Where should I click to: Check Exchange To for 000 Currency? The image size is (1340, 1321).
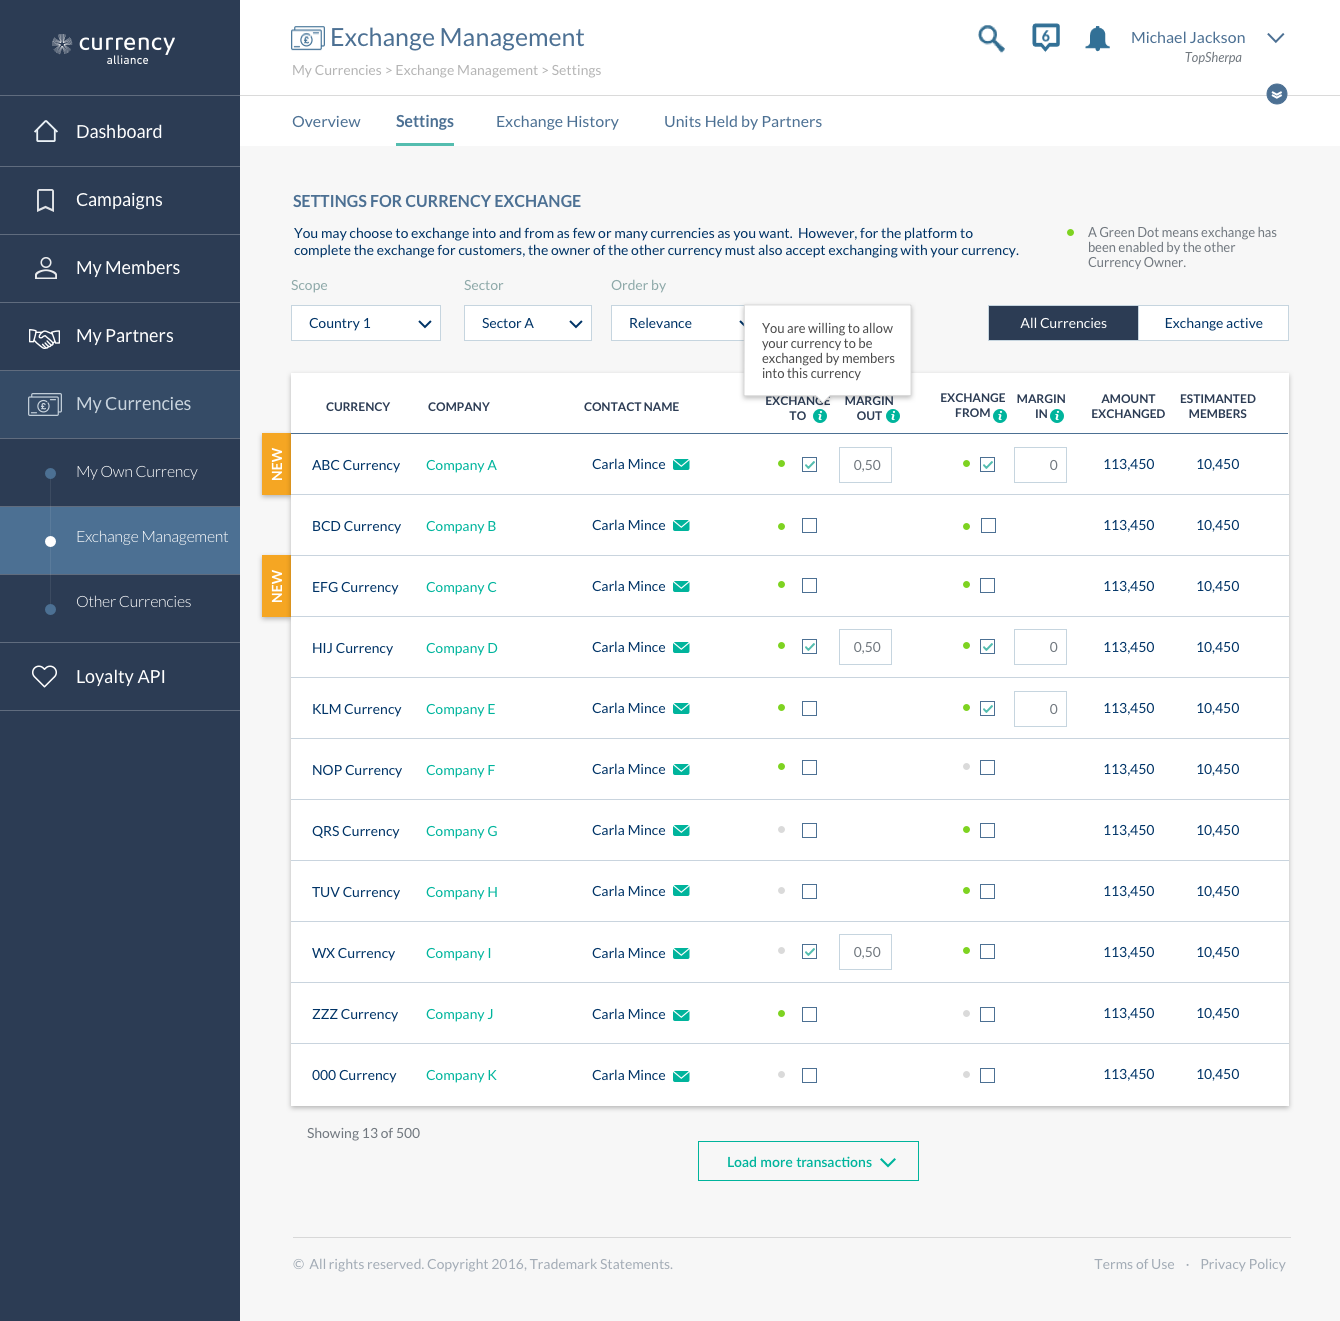coord(810,1075)
